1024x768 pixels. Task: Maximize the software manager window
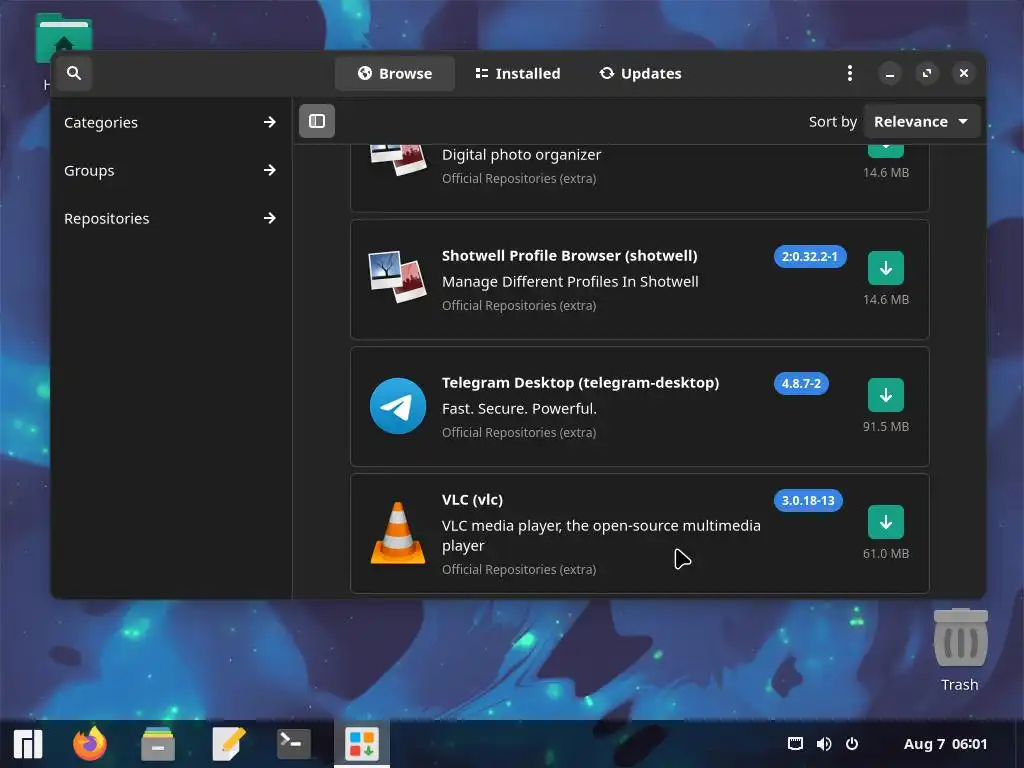coord(927,73)
